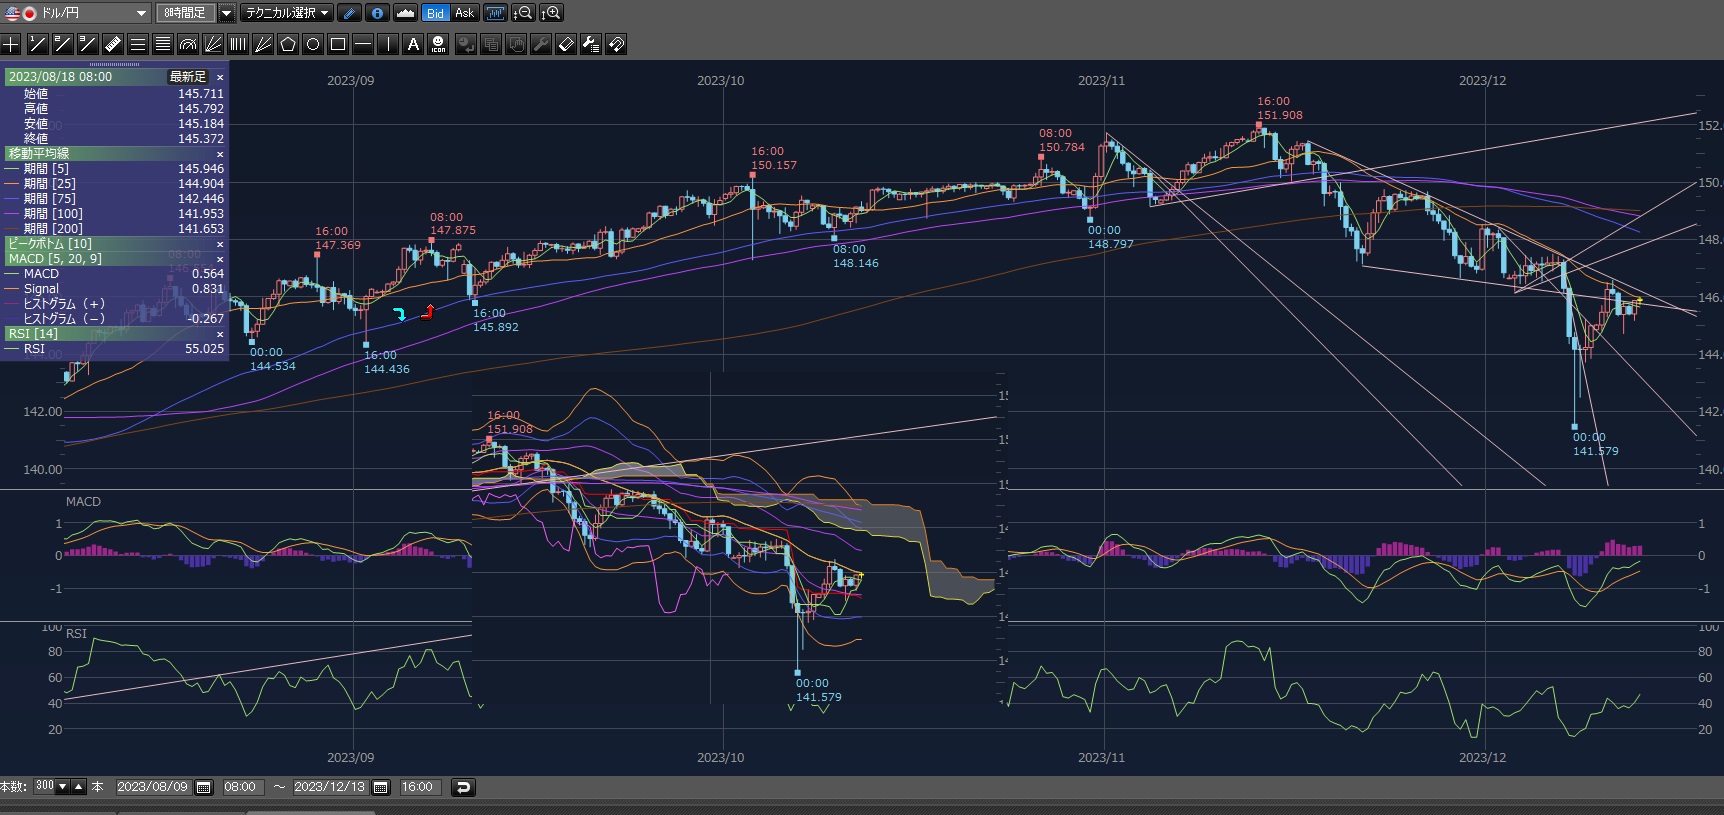Expand the テクニカル選択 indicator menu
Viewport: 1724px width, 815px height.
point(288,13)
